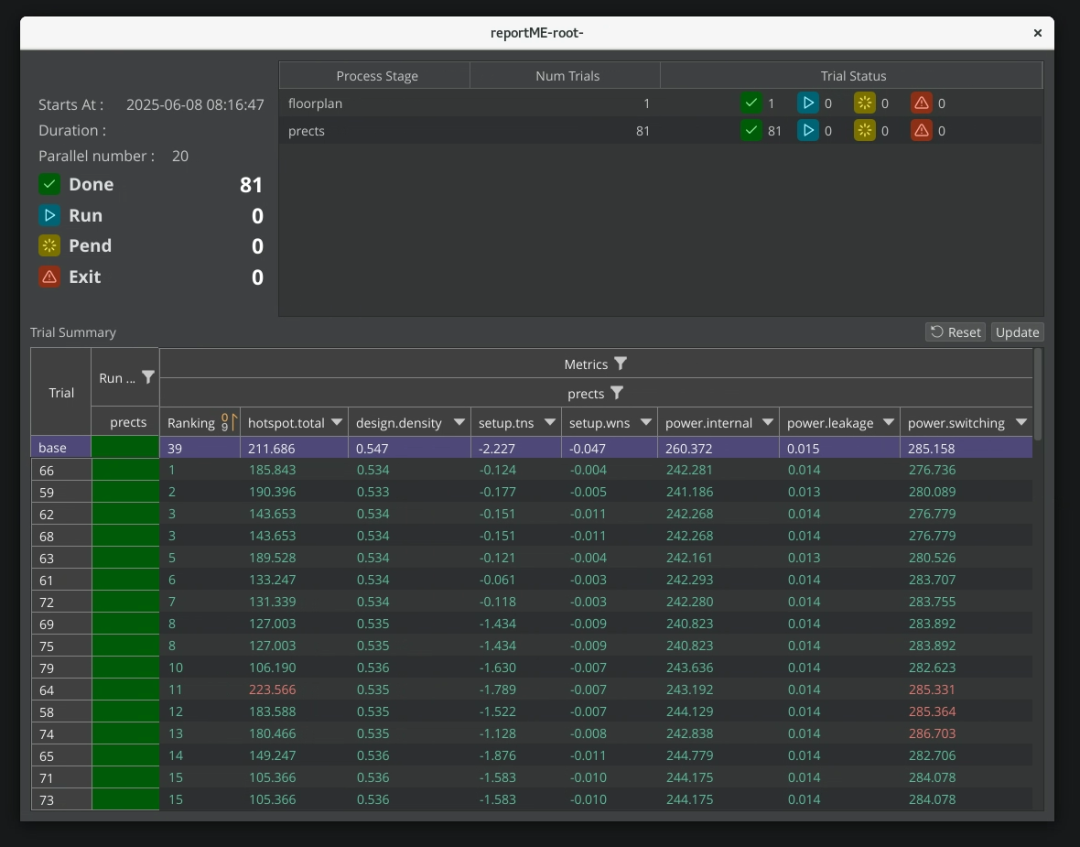Open the setup.wns column dropdown
This screenshot has height=847, width=1080.
[x=646, y=423]
